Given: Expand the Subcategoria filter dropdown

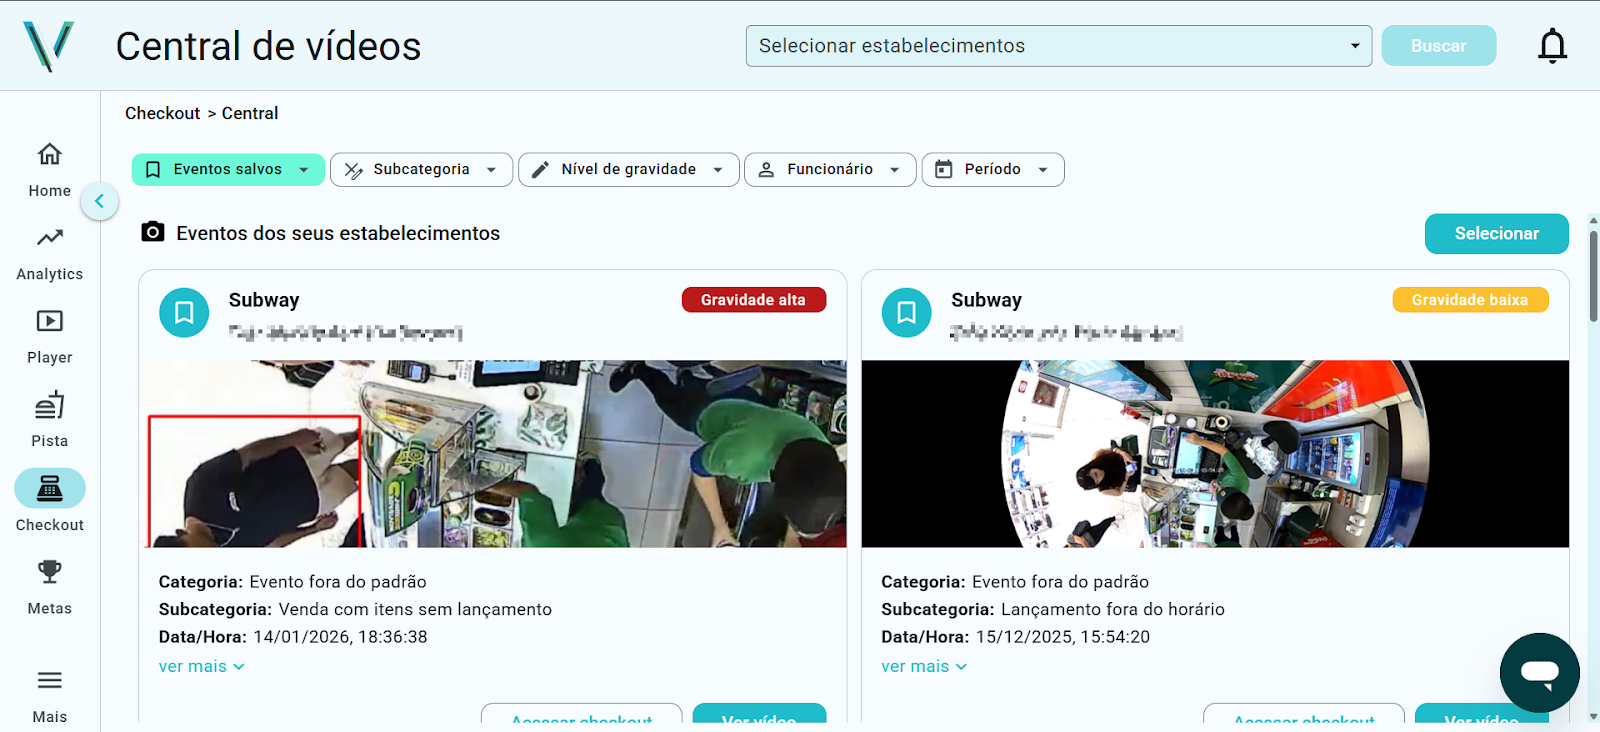Looking at the screenshot, I should pyautogui.click(x=421, y=170).
